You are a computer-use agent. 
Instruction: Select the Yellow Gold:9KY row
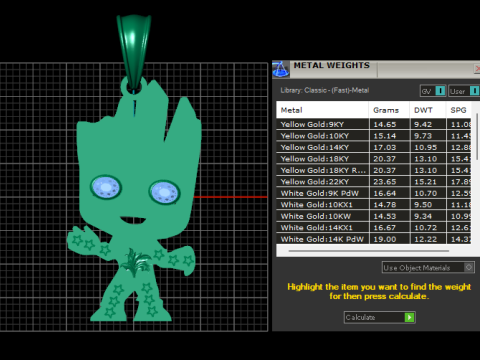coord(374,124)
